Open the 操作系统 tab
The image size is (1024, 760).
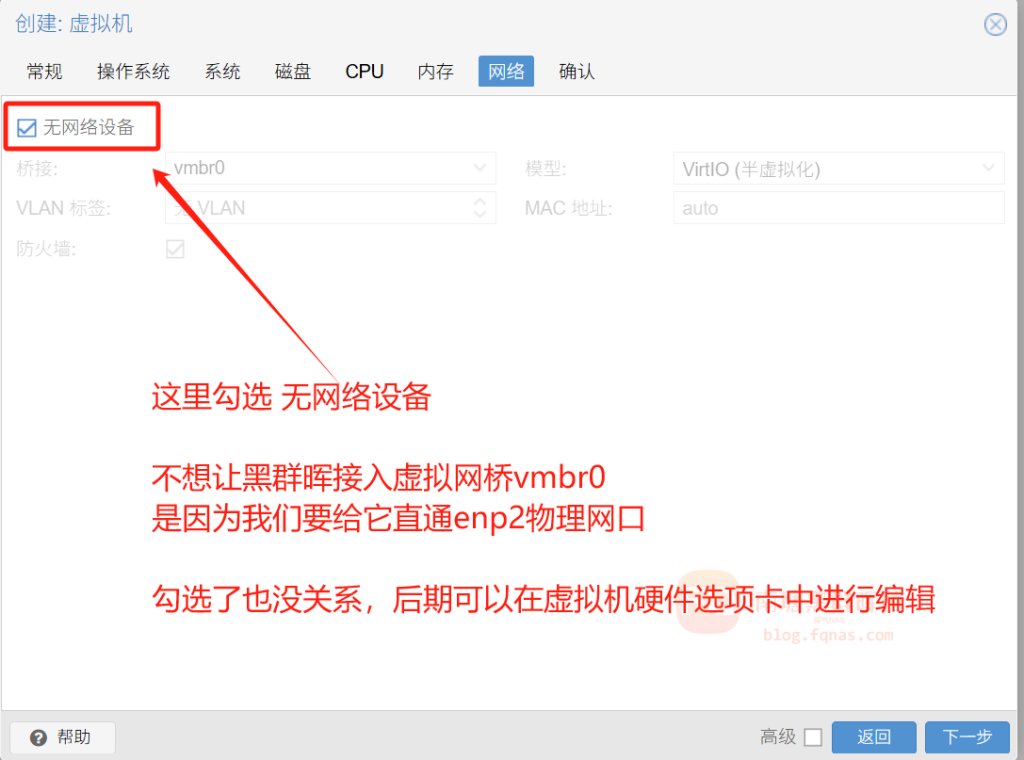[x=133, y=72]
